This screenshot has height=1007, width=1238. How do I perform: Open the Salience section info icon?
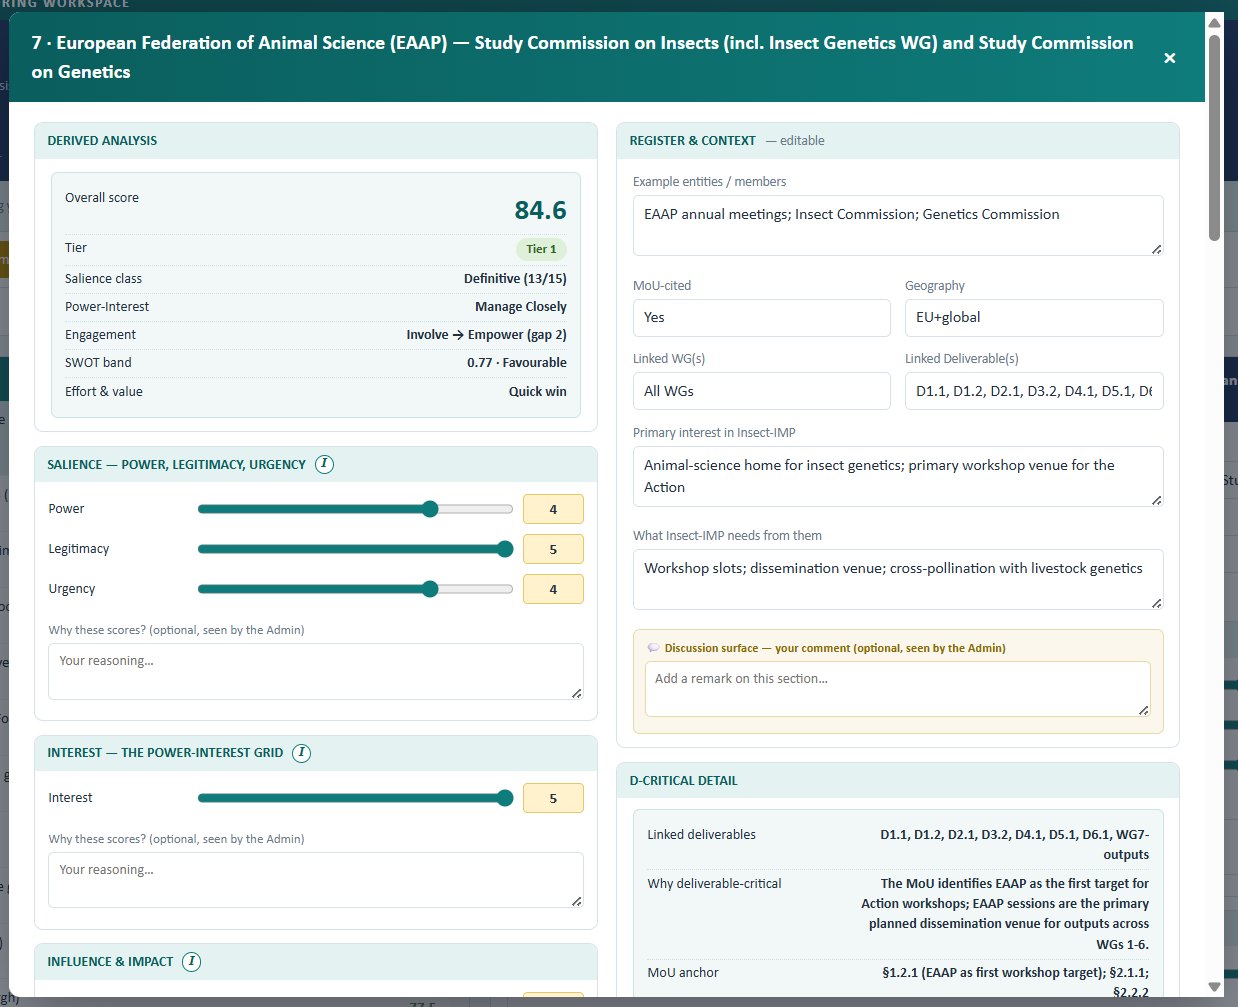[324, 464]
